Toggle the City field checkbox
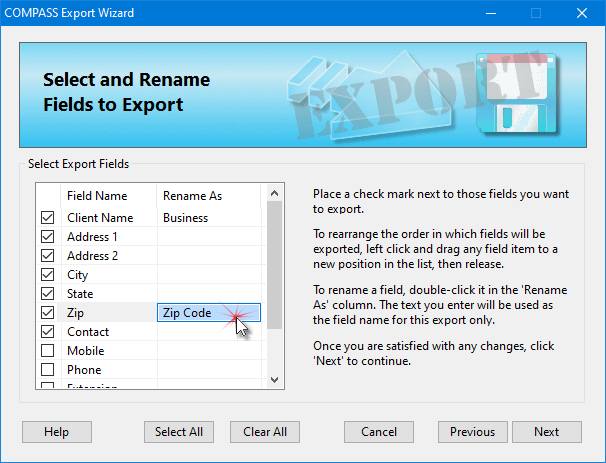The width and height of the screenshot is (606, 463). [48, 274]
